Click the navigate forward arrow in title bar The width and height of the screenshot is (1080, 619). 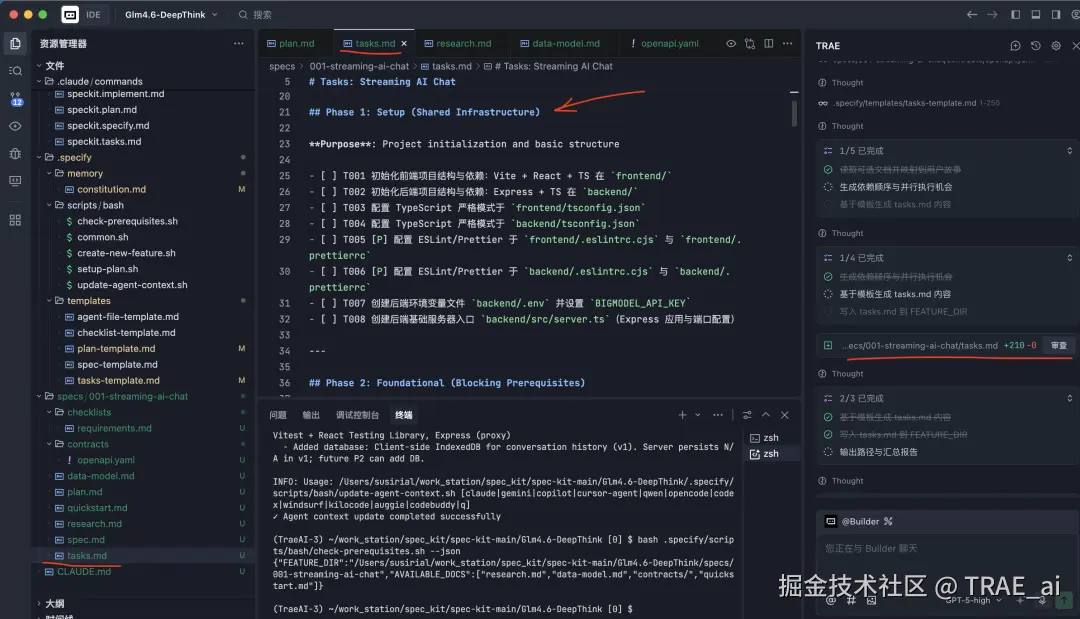(x=993, y=14)
